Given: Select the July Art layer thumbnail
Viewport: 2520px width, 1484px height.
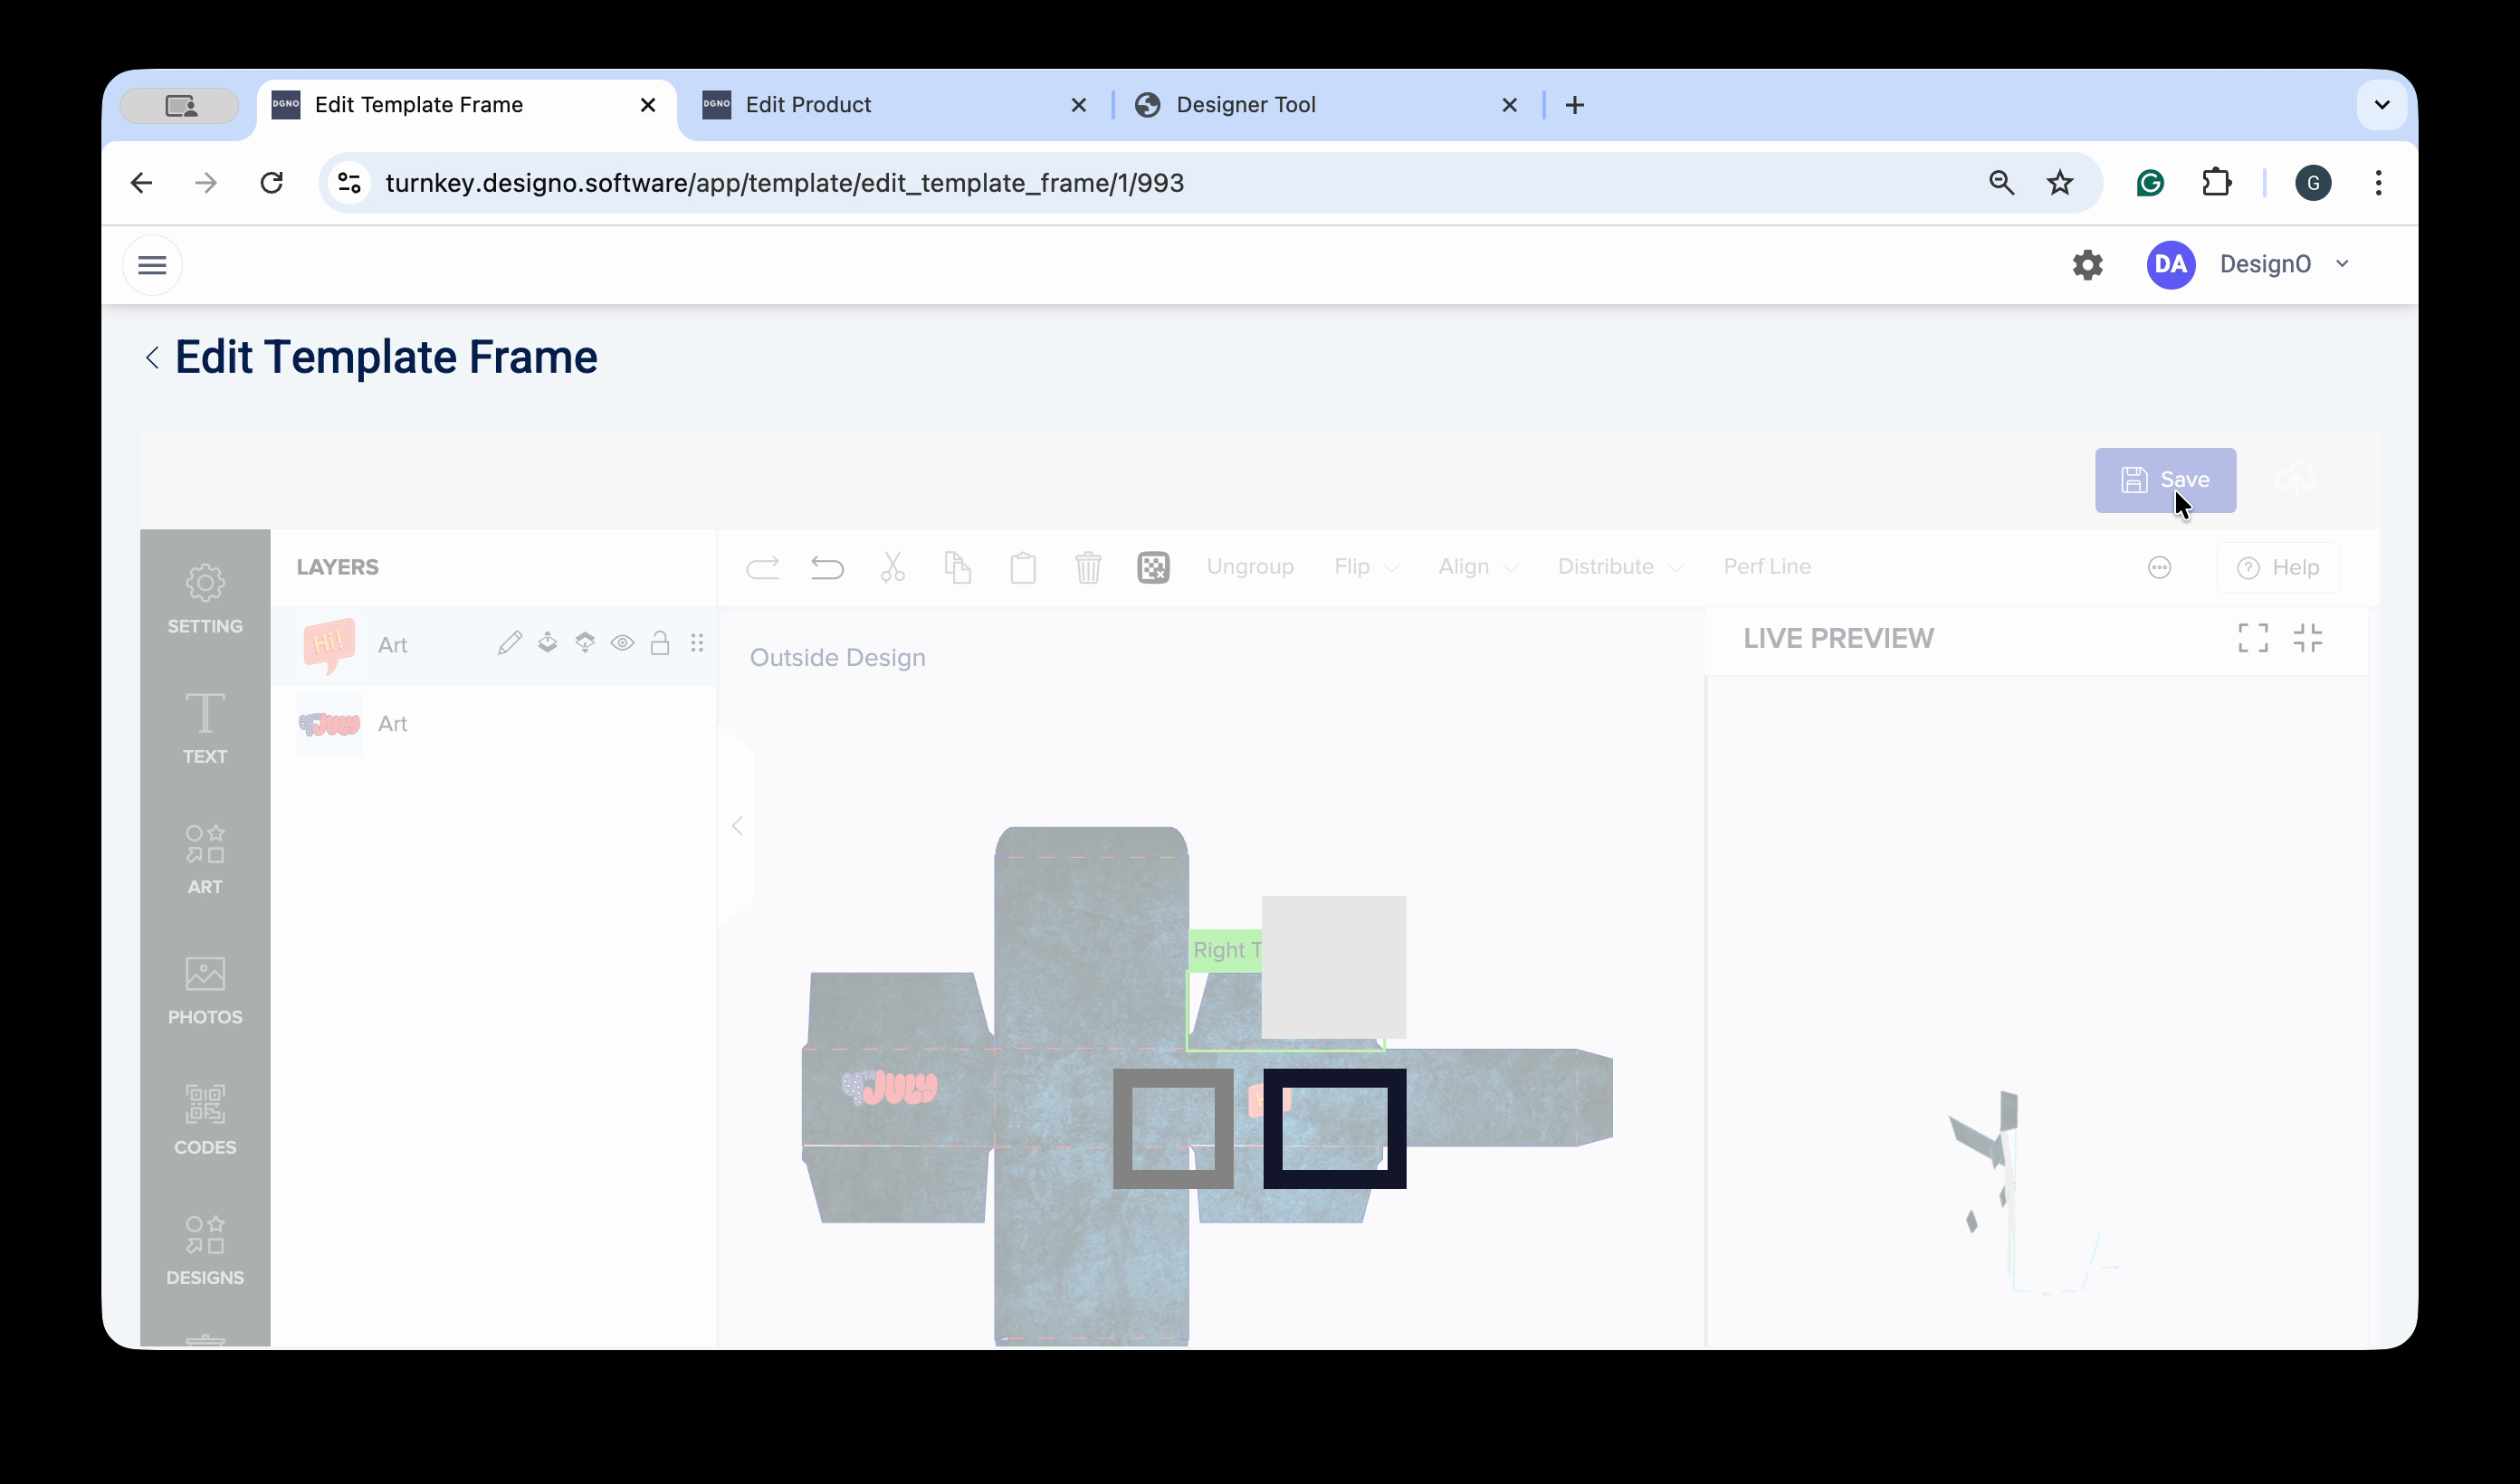Looking at the screenshot, I should click(x=329, y=724).
